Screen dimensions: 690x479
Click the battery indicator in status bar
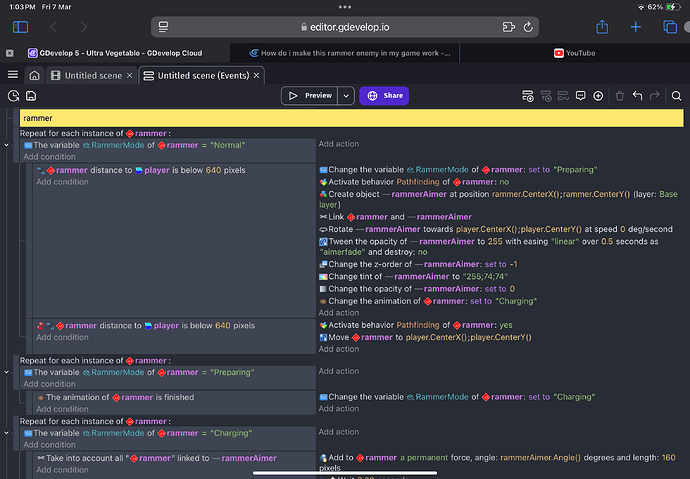(x=673, y=7)
